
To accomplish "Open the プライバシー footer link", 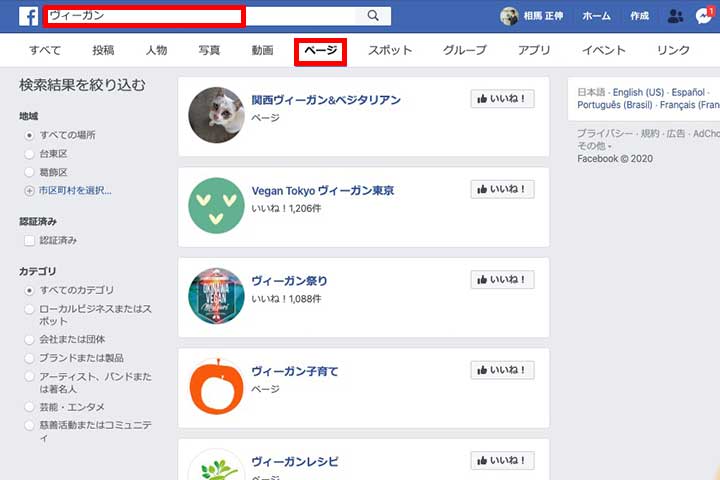I will pos(604,134).
